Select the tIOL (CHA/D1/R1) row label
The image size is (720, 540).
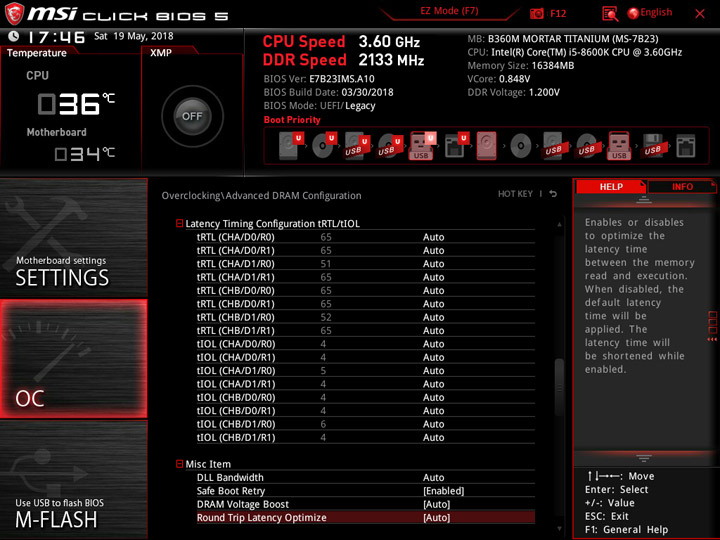(x=236, y=384)
